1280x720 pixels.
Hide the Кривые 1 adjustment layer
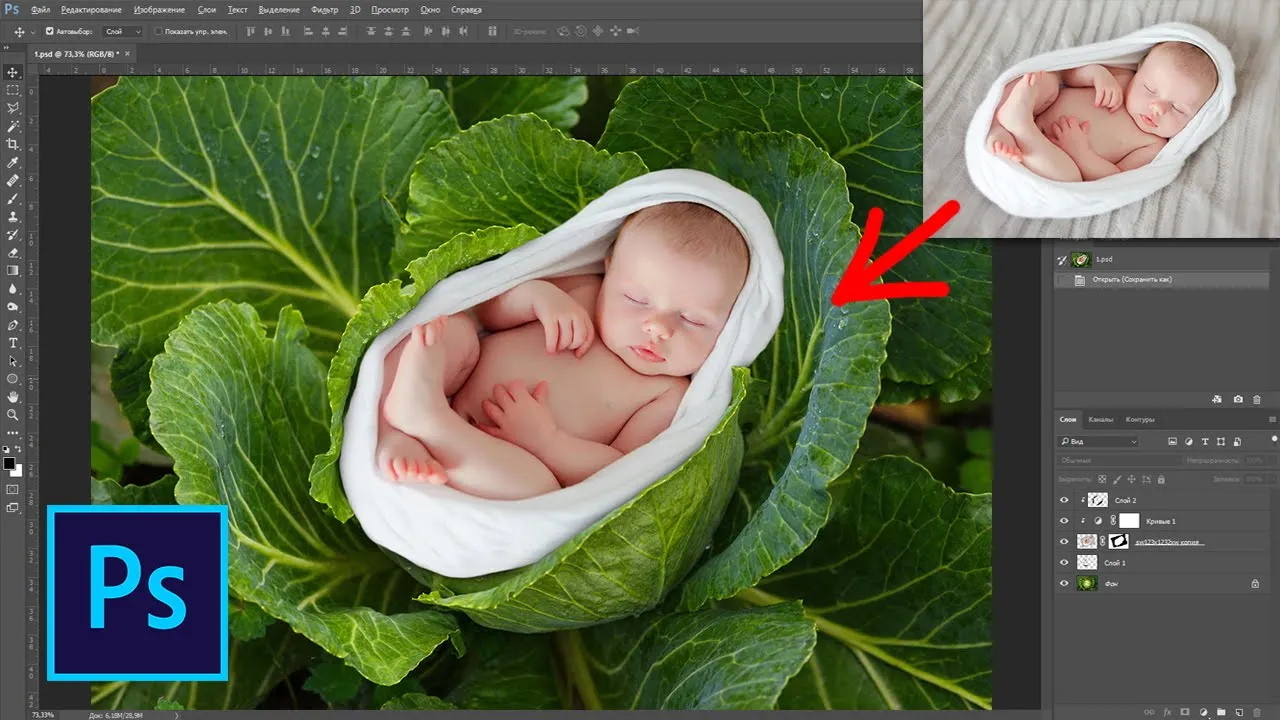pyautogui.click(x=1064, y=520)
